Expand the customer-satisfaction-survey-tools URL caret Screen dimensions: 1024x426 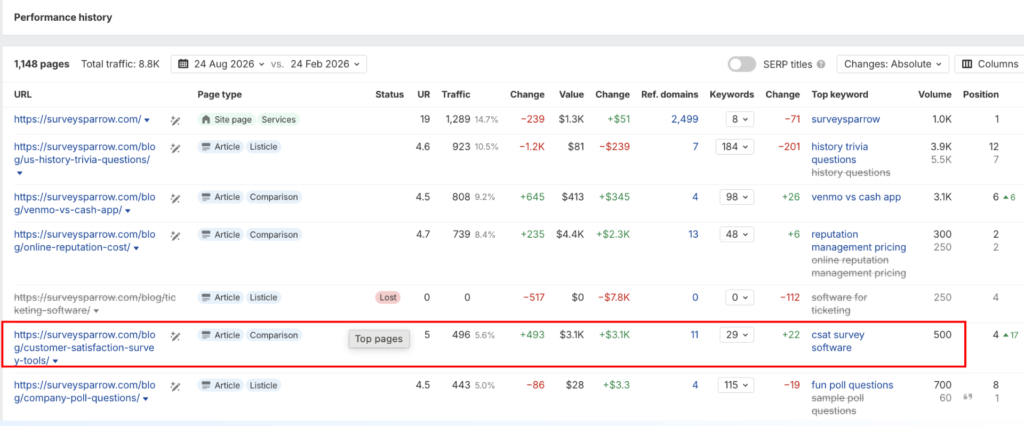coord(56,361)
